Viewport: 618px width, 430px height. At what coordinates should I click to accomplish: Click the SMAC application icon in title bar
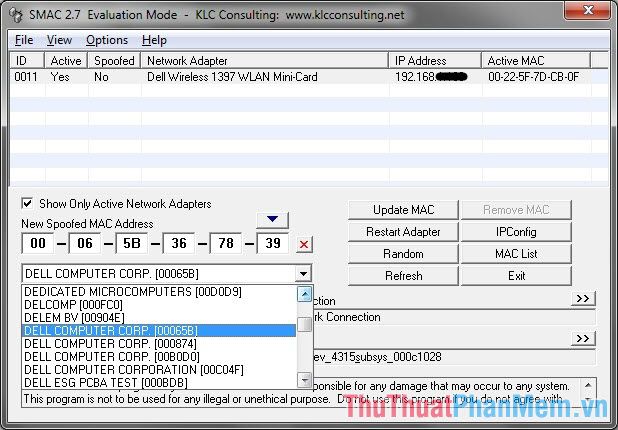click(x=16, y=15)
